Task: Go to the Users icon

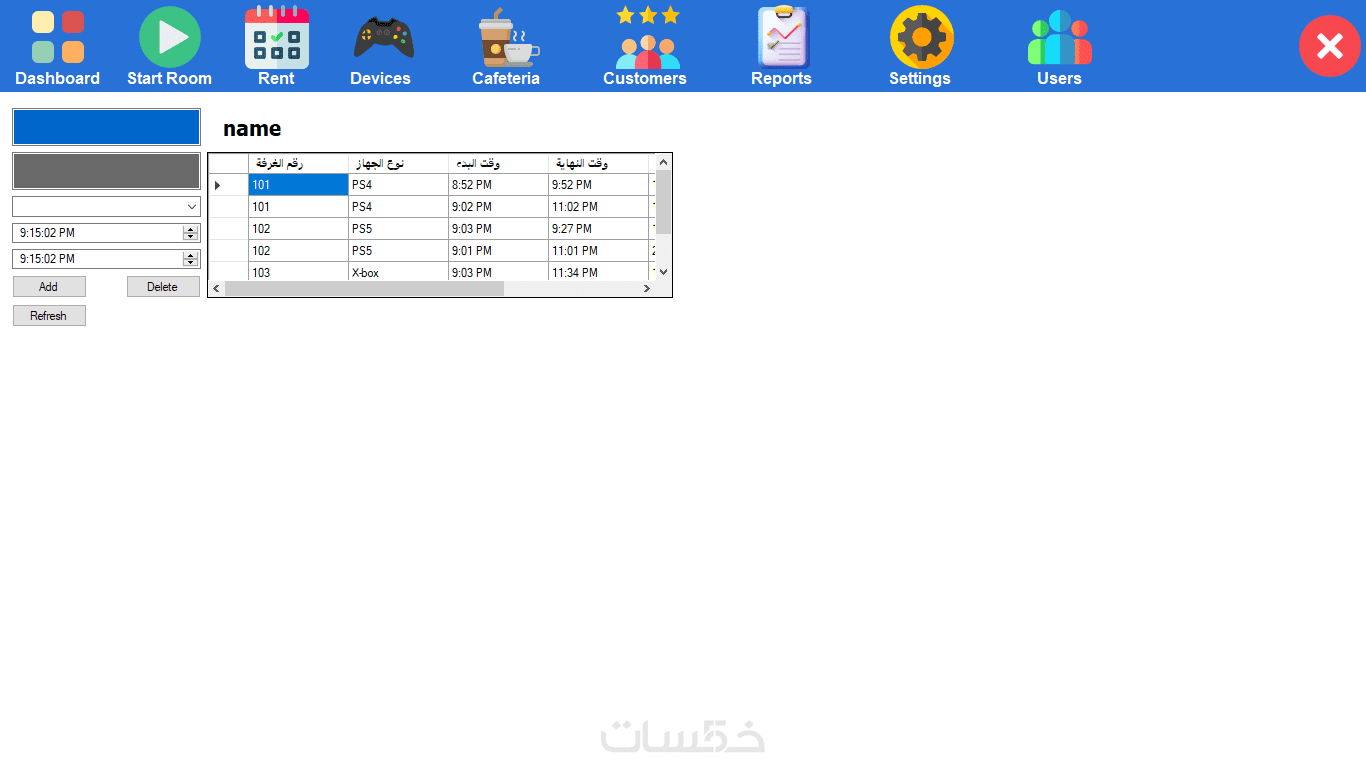Action: (1059, 38)
